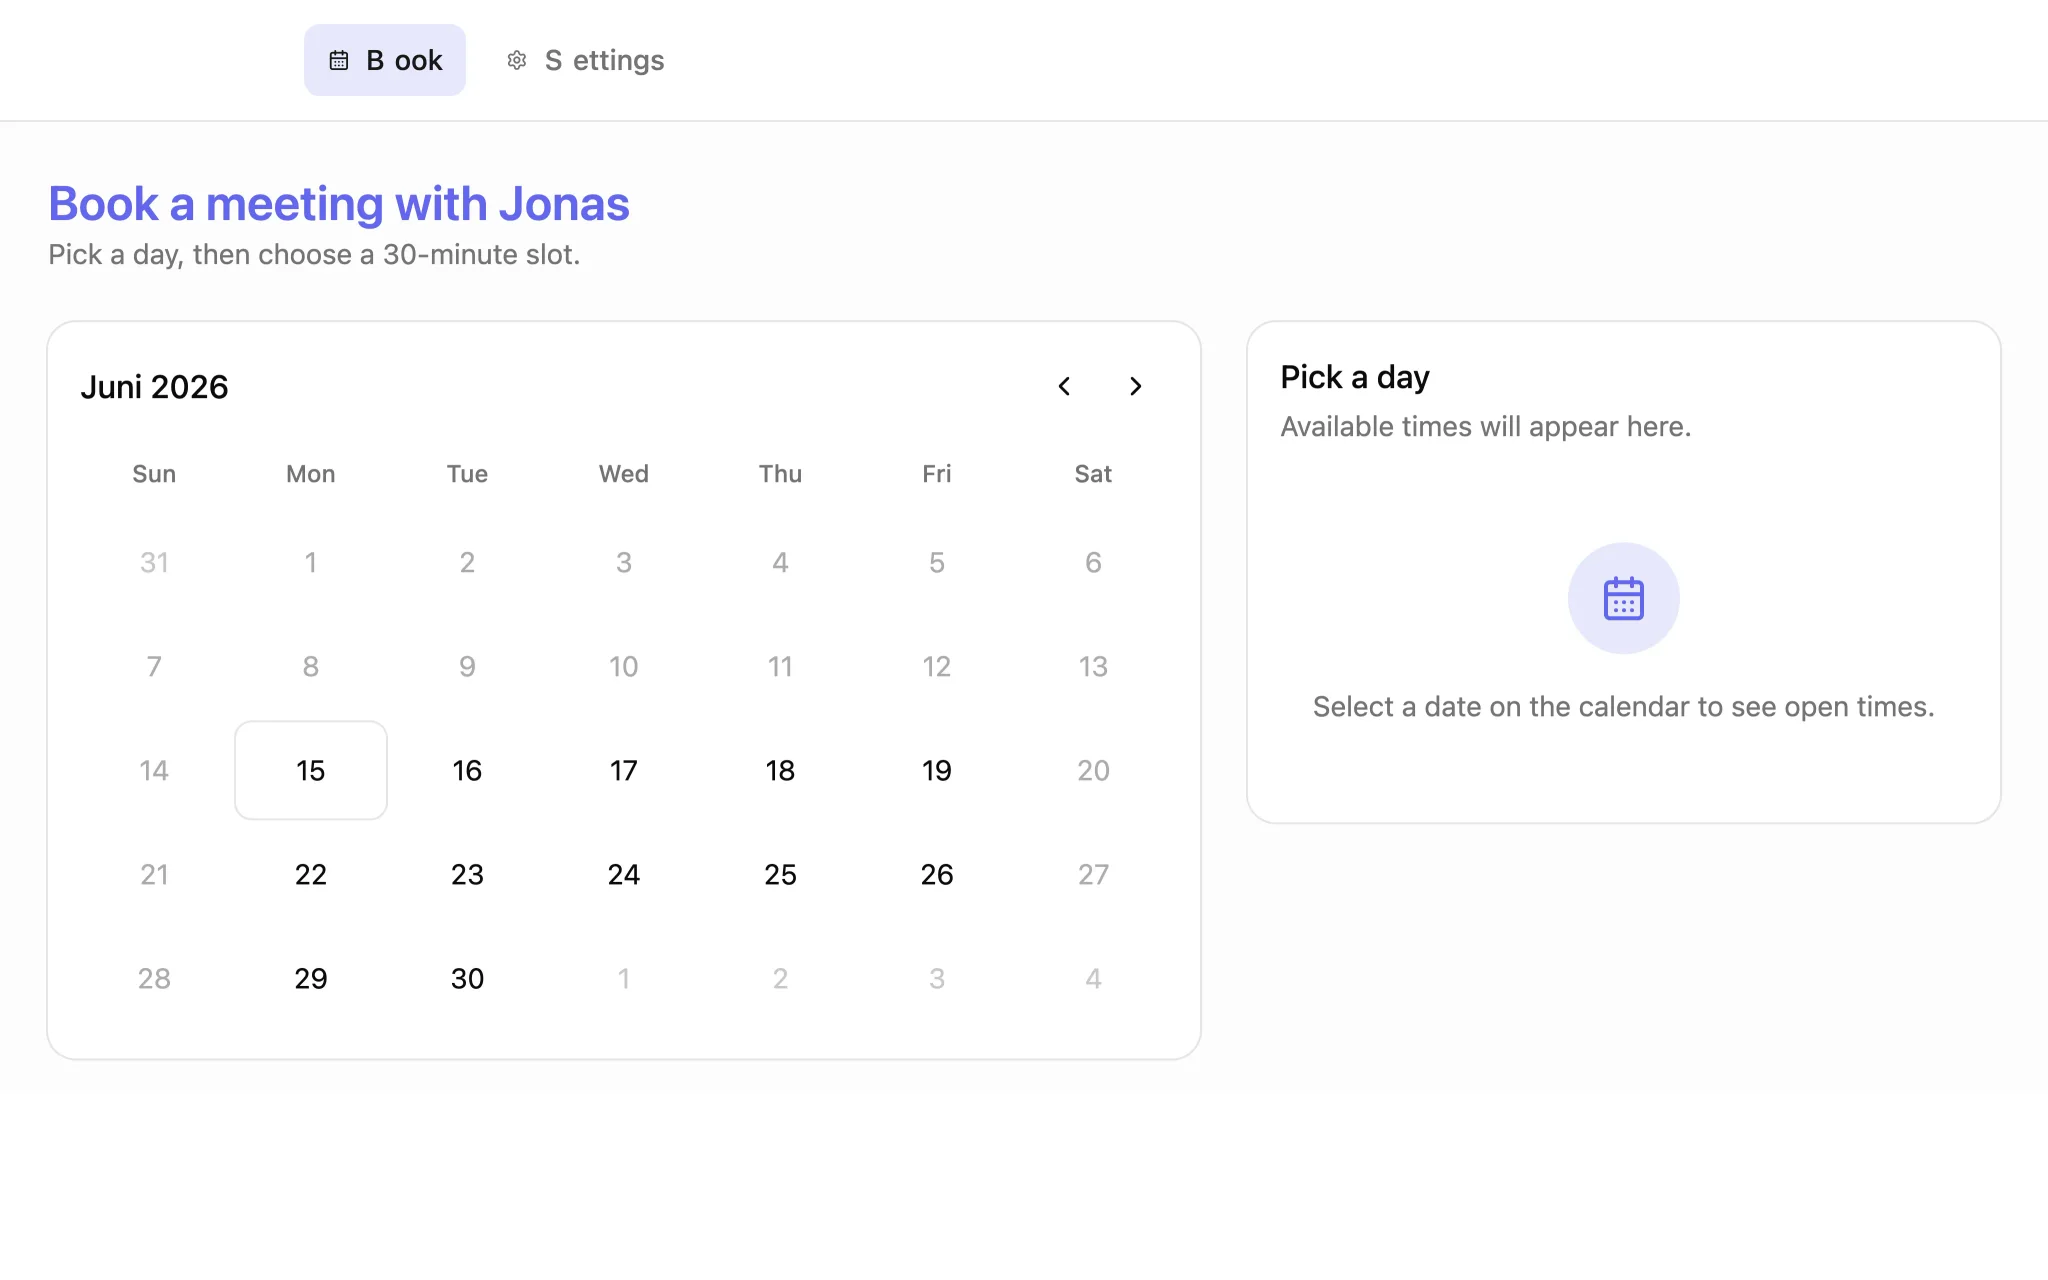Click Select a date on the calendar message
The image size is (2048, 1280).
coord(1624,707)
